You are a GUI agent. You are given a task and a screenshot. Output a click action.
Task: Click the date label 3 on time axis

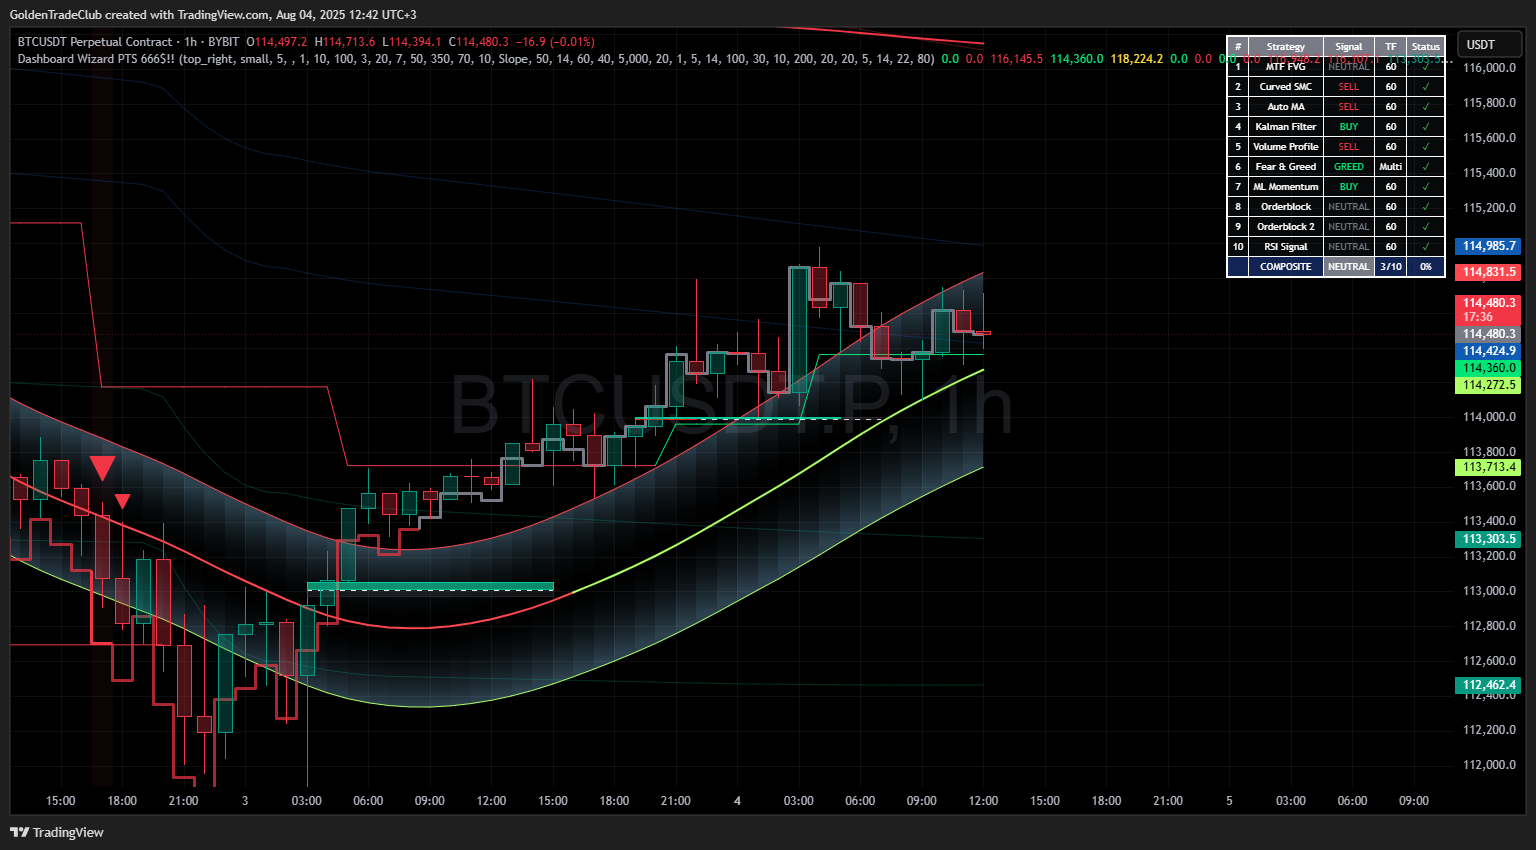(x=245, y=801)
